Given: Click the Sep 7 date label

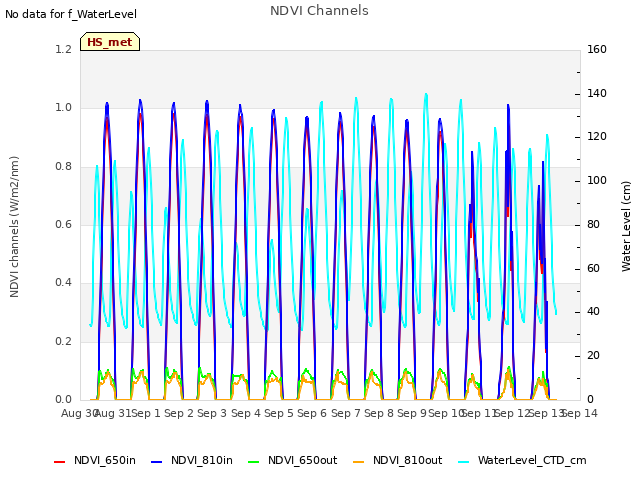Looking at the screenshot, I should click(x=346, y=413).
